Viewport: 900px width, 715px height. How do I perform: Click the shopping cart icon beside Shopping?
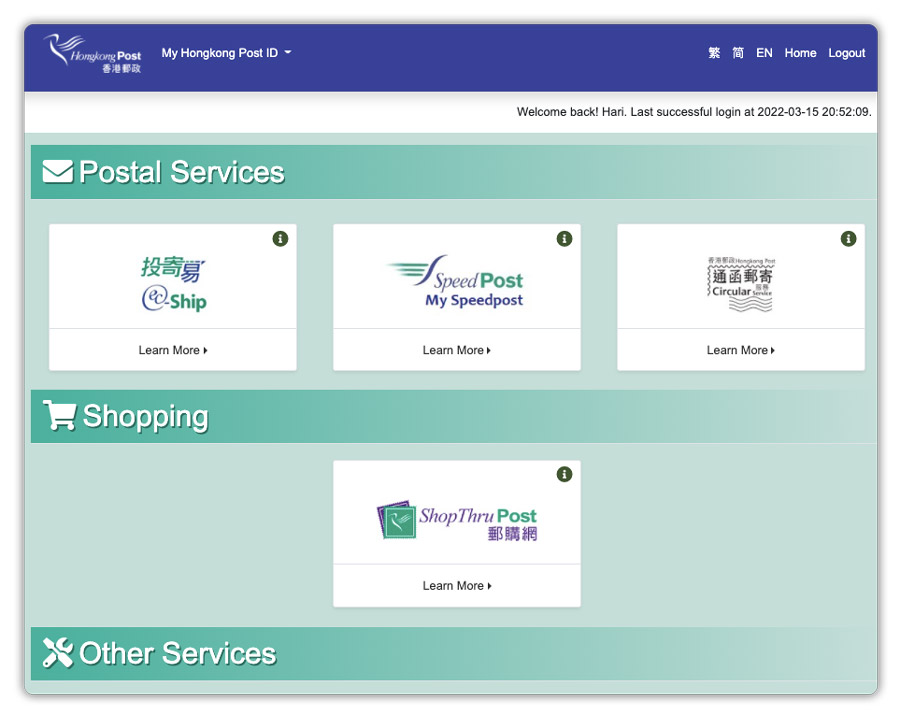coord(60,415)
